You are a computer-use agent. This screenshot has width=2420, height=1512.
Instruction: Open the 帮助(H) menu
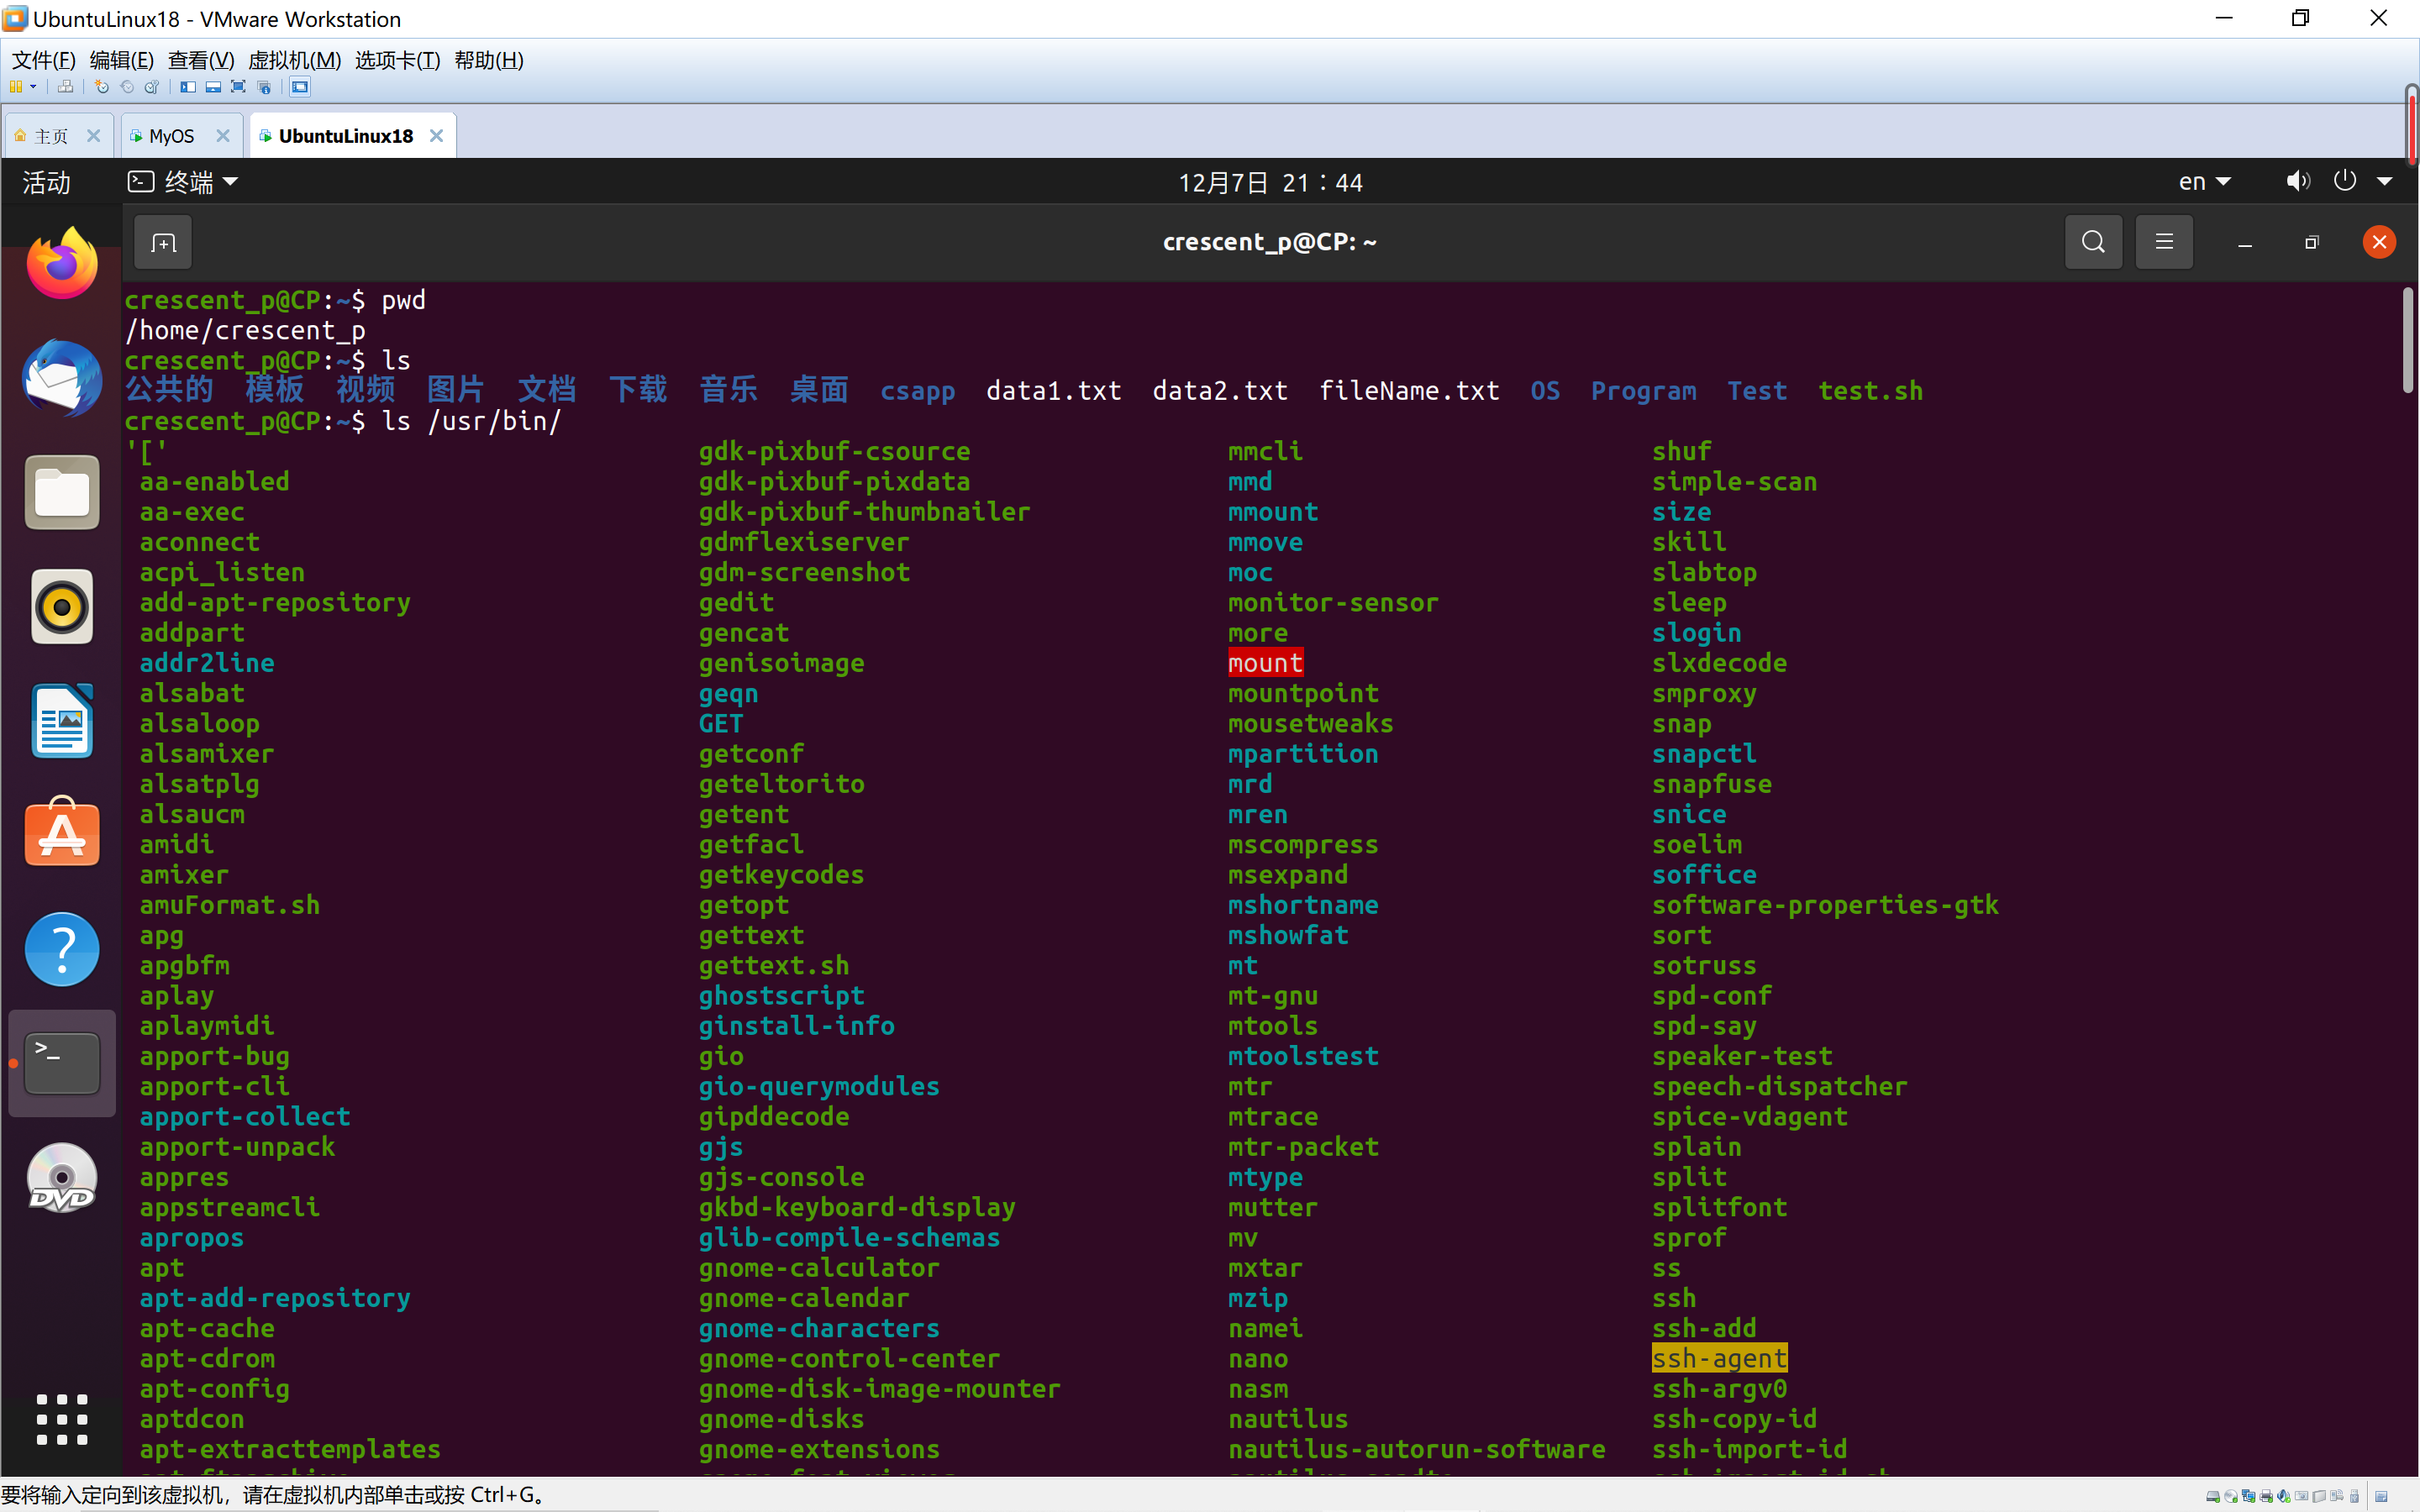pyautogui.click(x=488, y=60)
